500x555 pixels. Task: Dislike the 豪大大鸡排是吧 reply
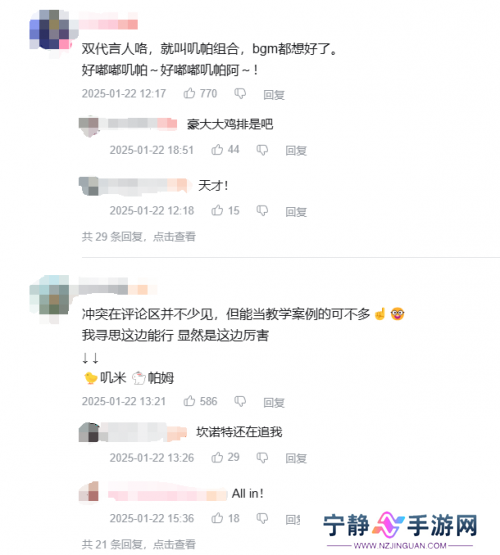262,150
